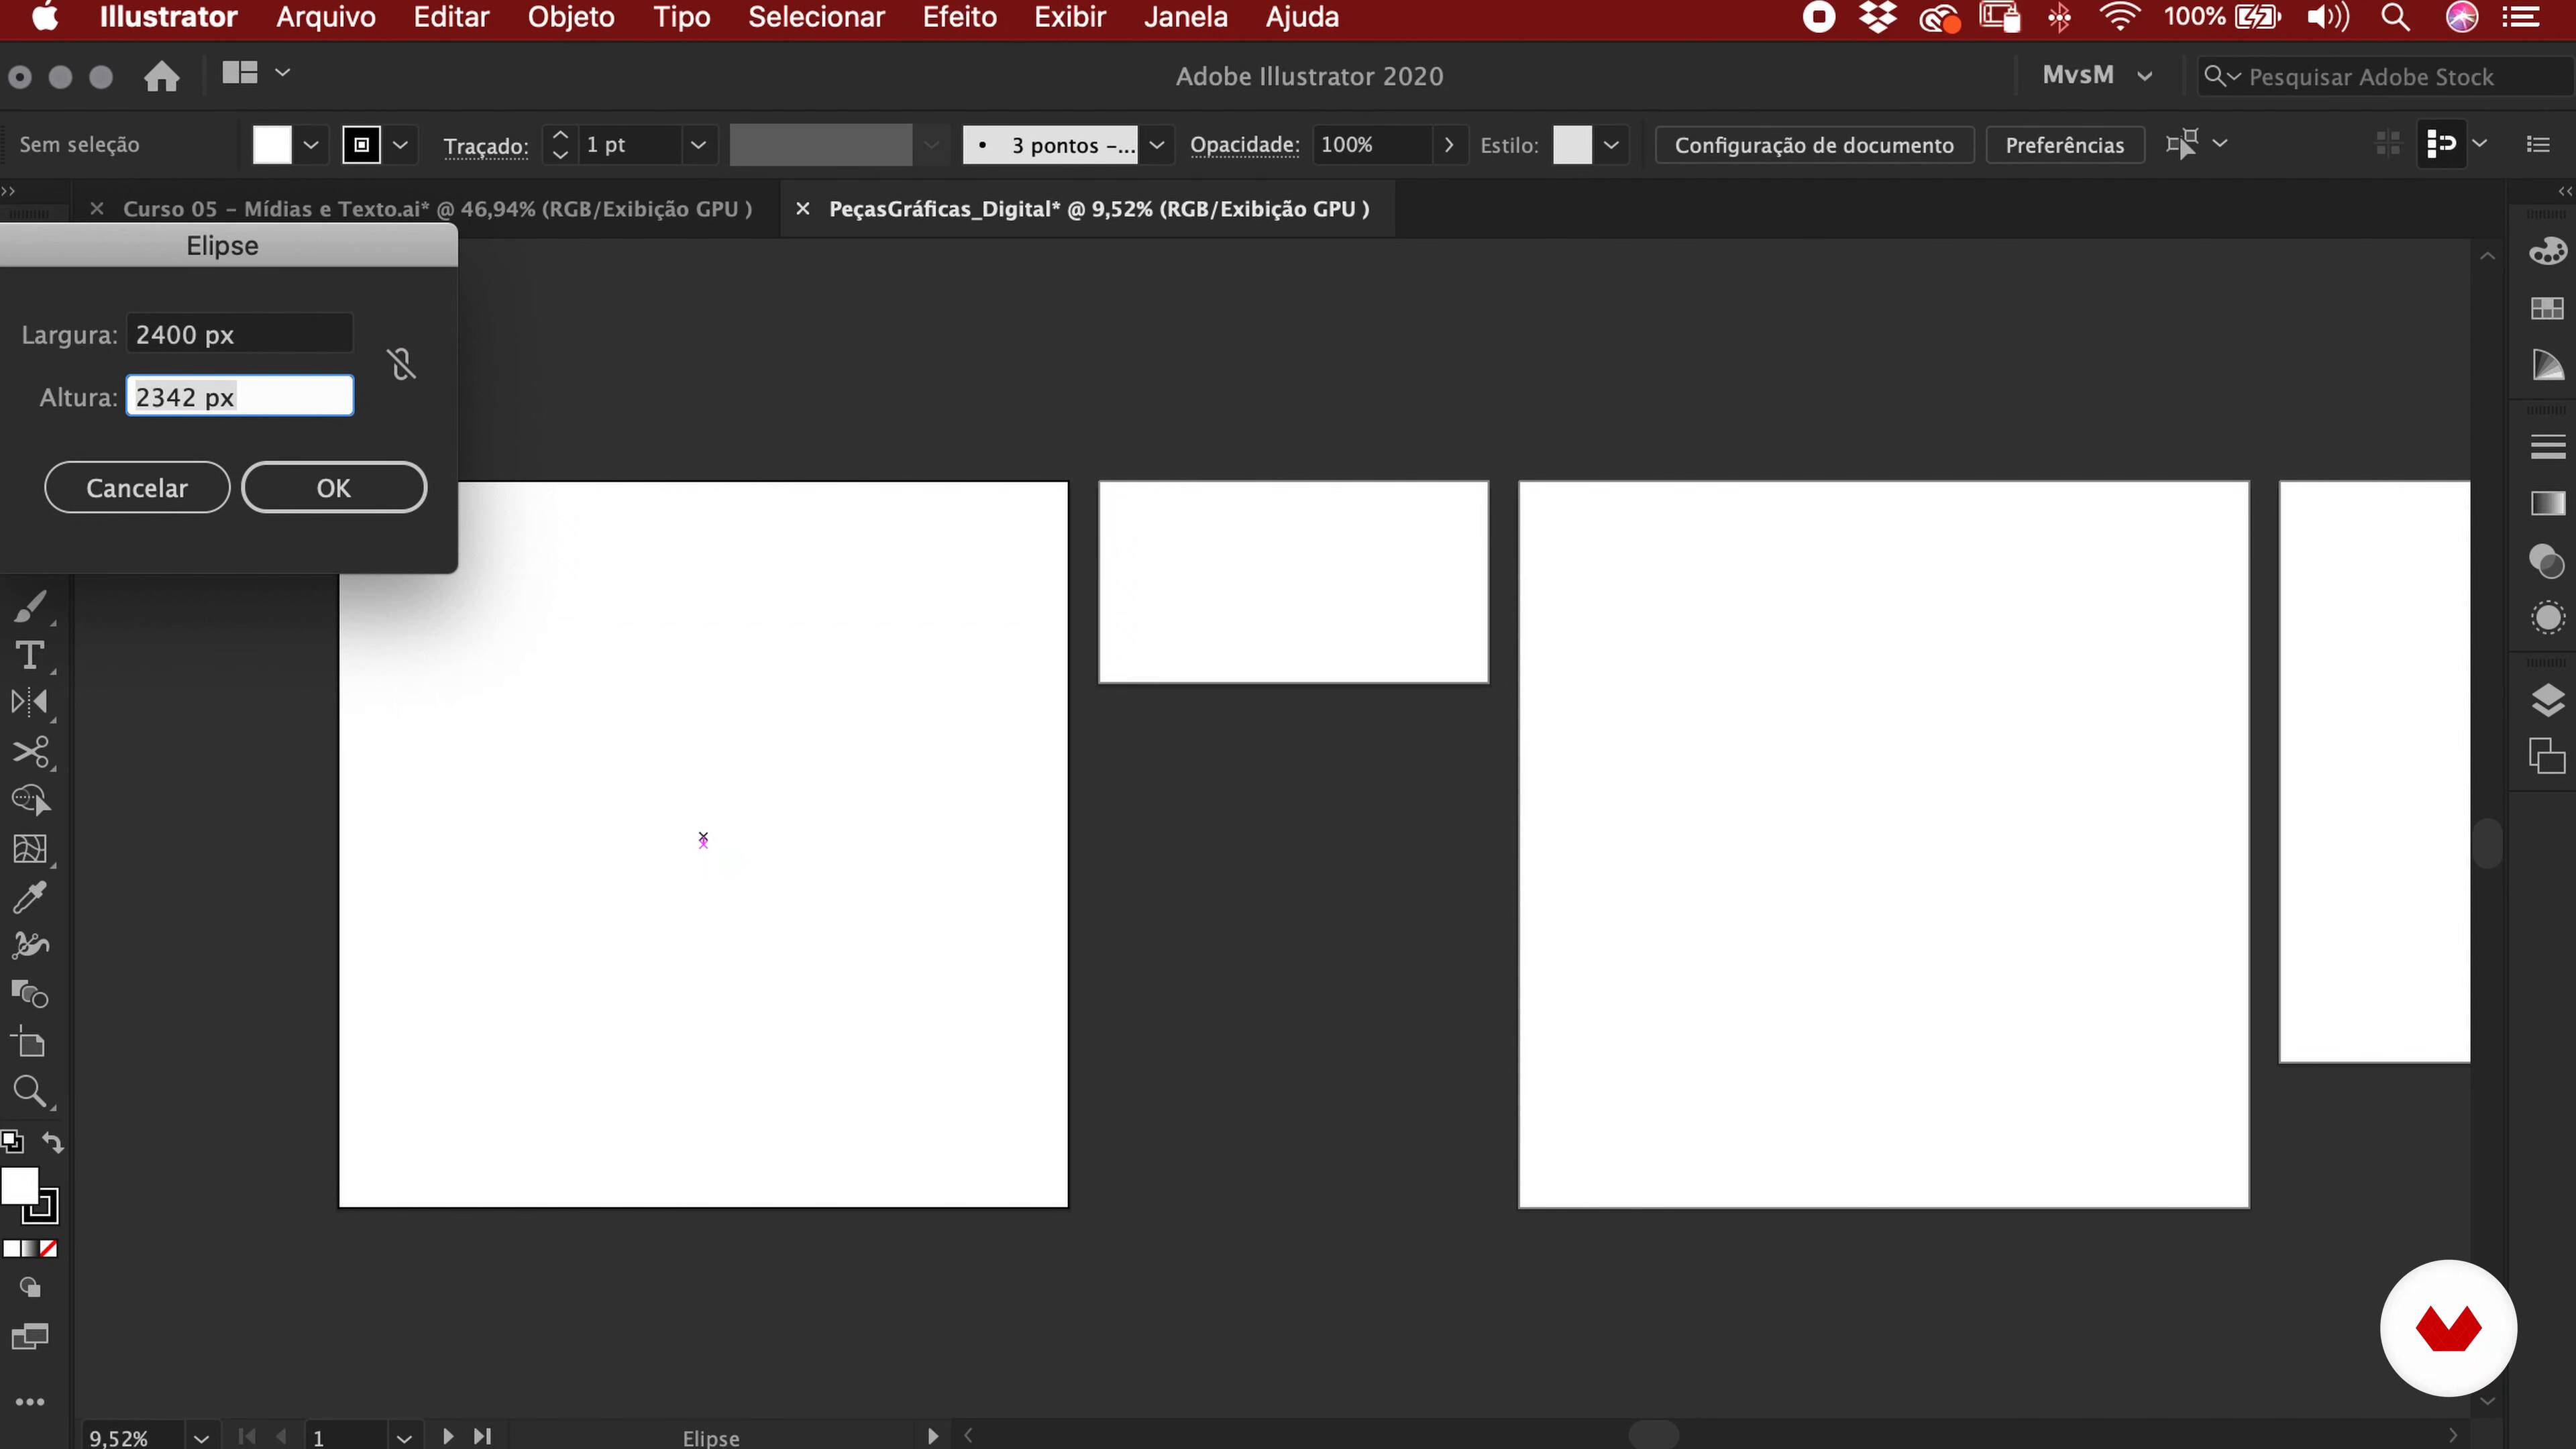Viewport: 2576px width, 1449px height.
Task: Select the Eyedropper tool
Action: pos(30,897)
